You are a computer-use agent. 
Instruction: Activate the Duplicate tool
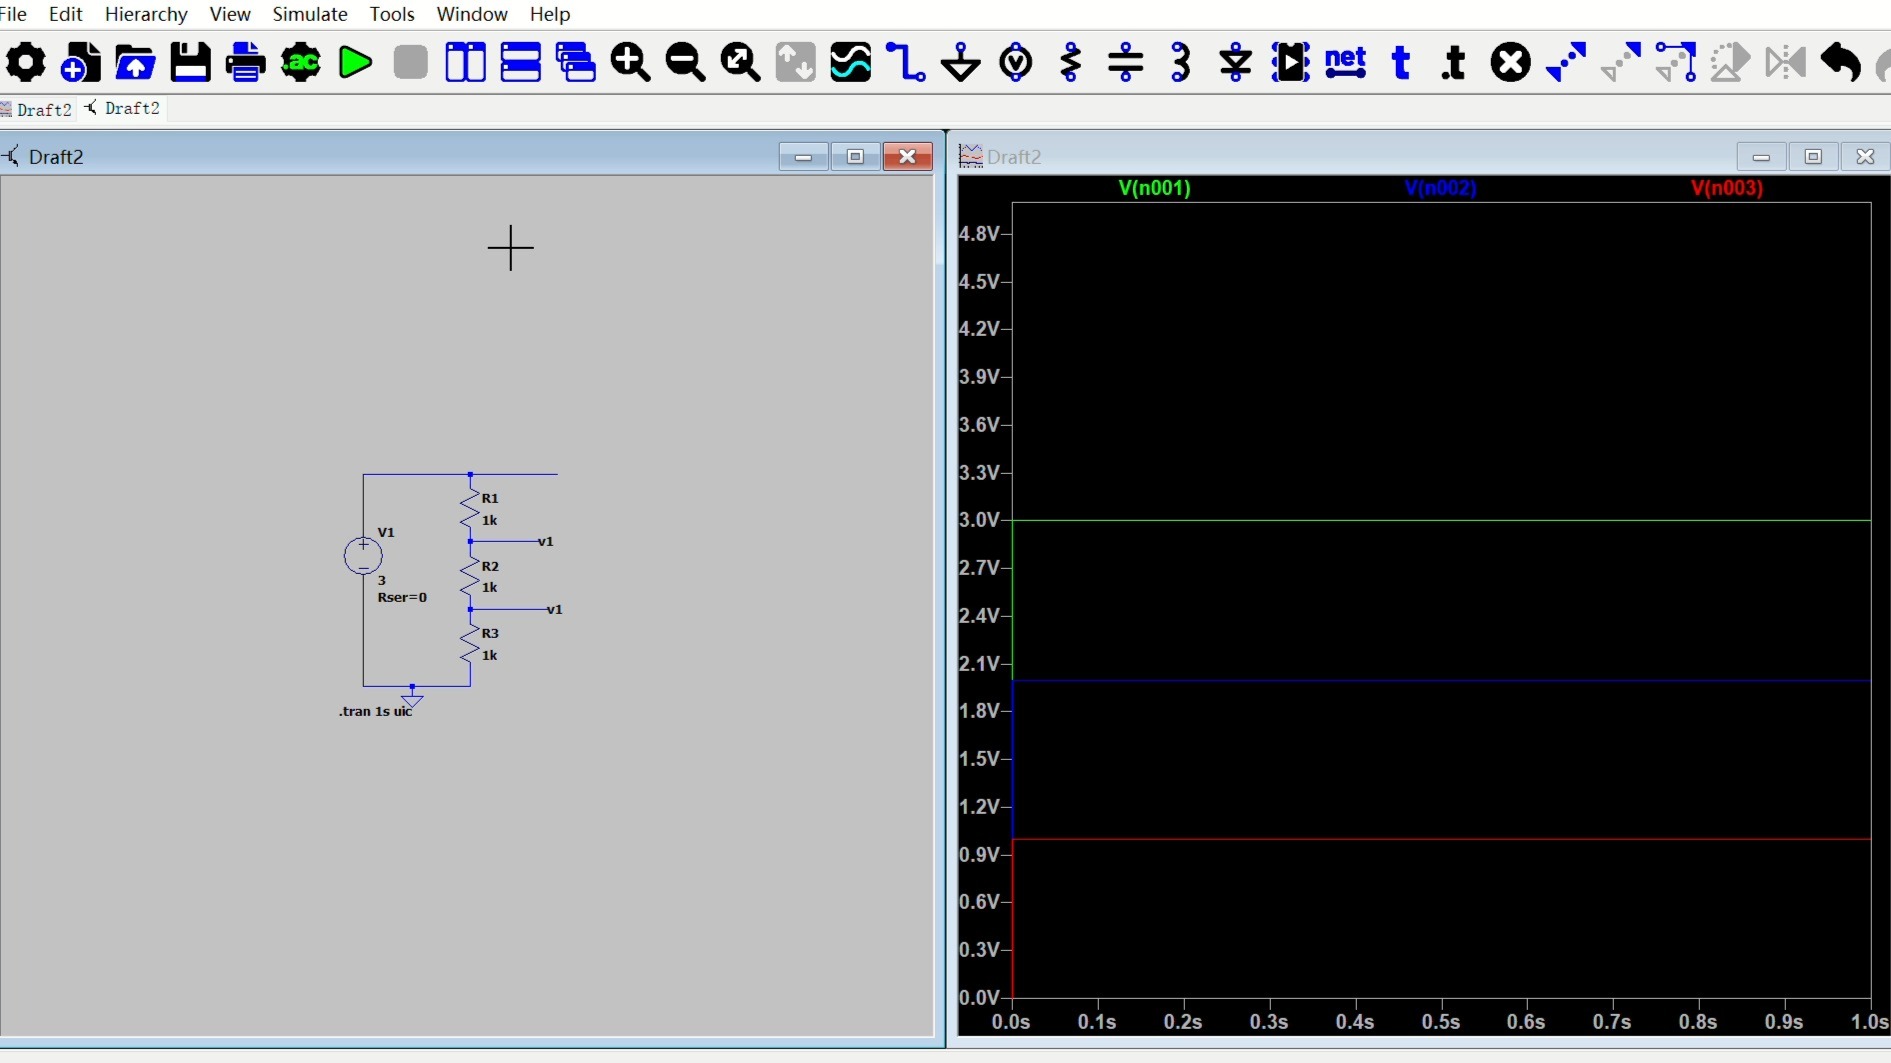(x=1566, y=62)
